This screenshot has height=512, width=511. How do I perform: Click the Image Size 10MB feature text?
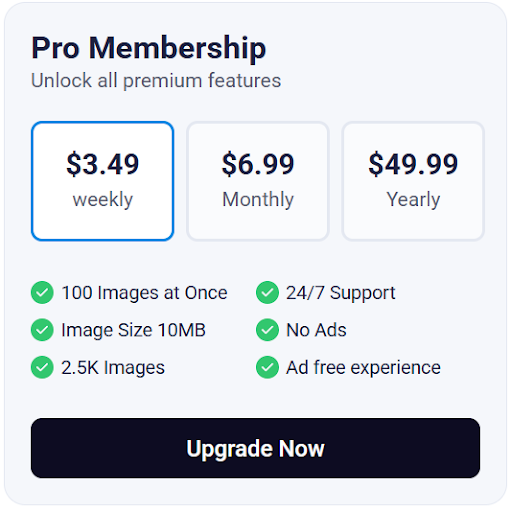tap(133, 330)
